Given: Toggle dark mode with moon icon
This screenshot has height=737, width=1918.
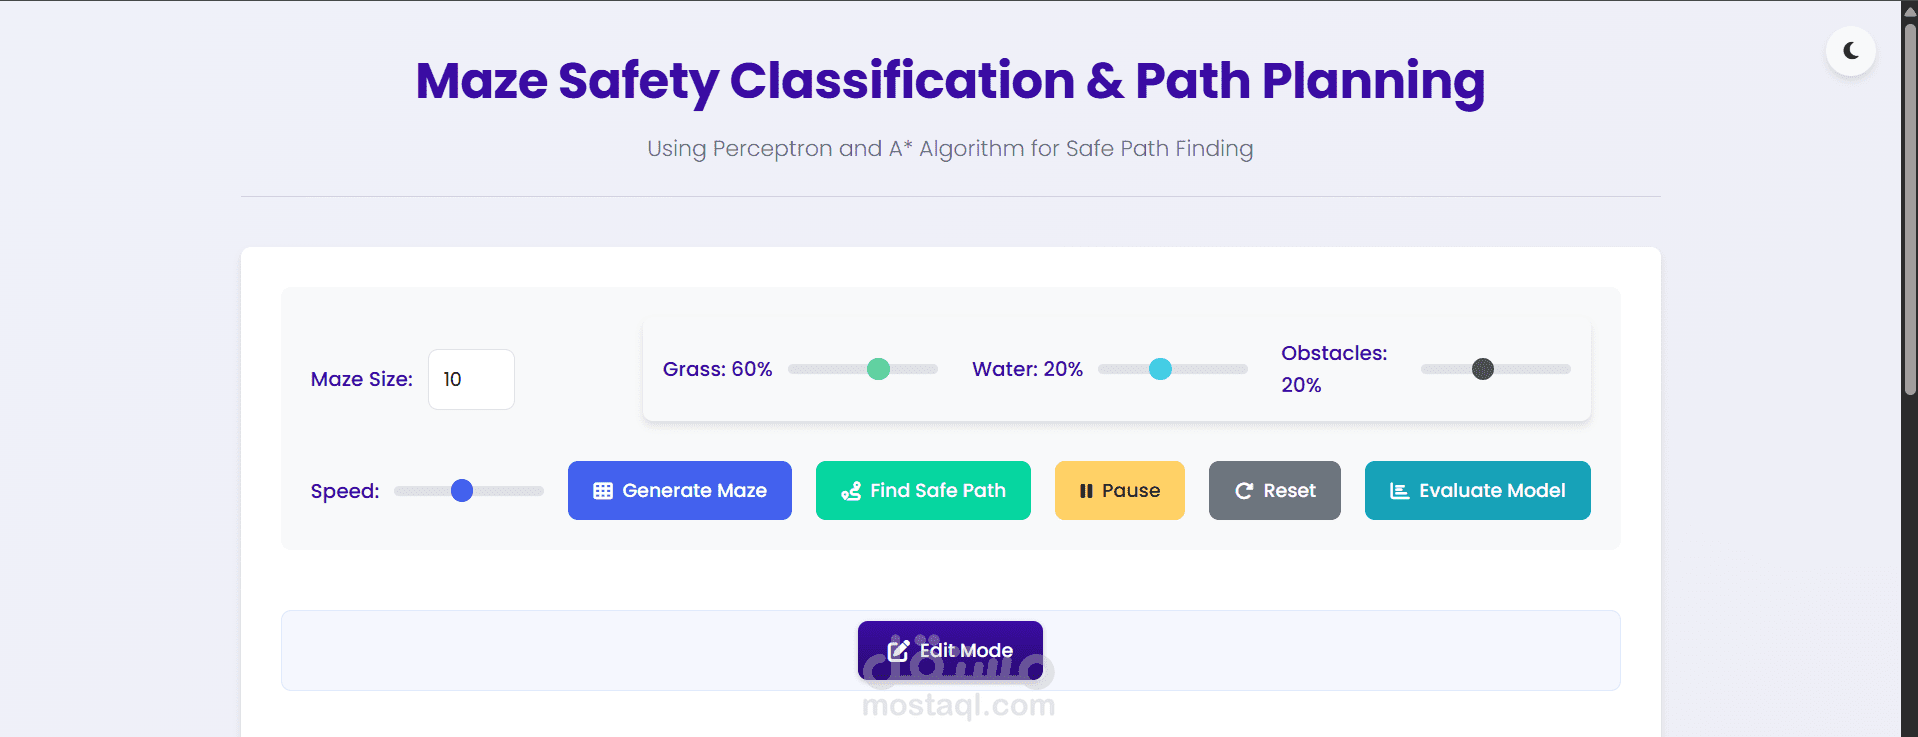Looking at the screenshot, I should [1850, 51].
